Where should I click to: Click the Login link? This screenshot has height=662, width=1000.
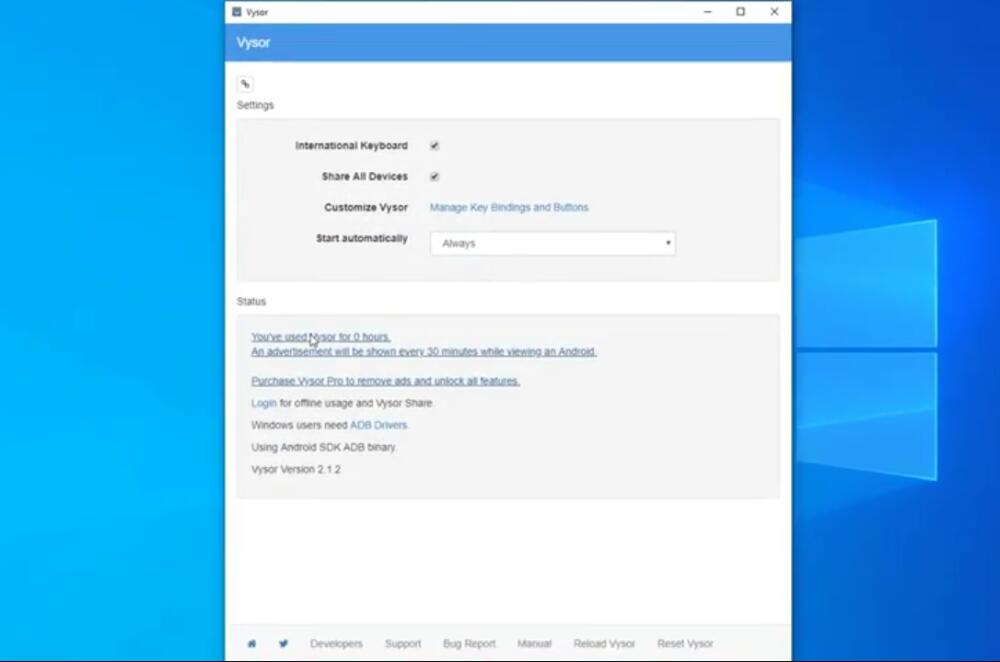(264, 403)
